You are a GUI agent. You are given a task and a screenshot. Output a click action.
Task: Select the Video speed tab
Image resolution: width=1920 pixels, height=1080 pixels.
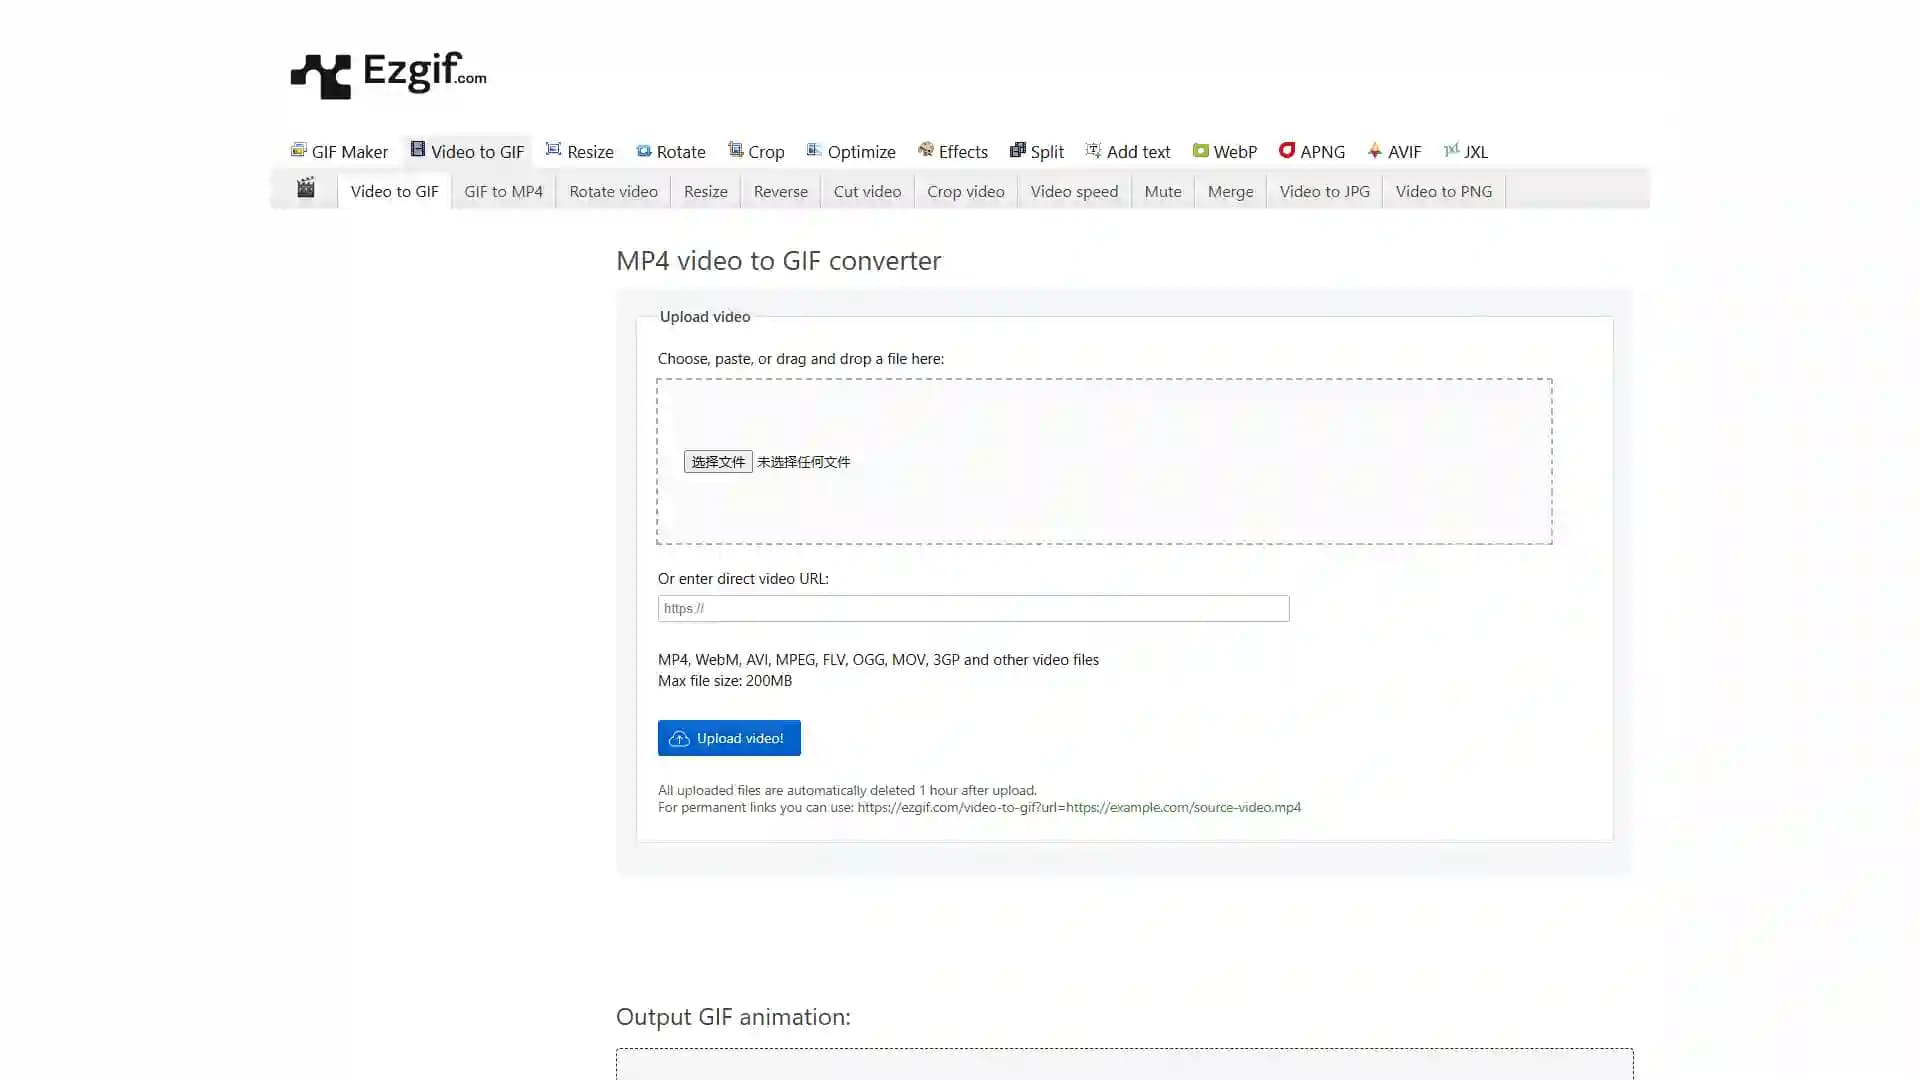click(1075, 190)
